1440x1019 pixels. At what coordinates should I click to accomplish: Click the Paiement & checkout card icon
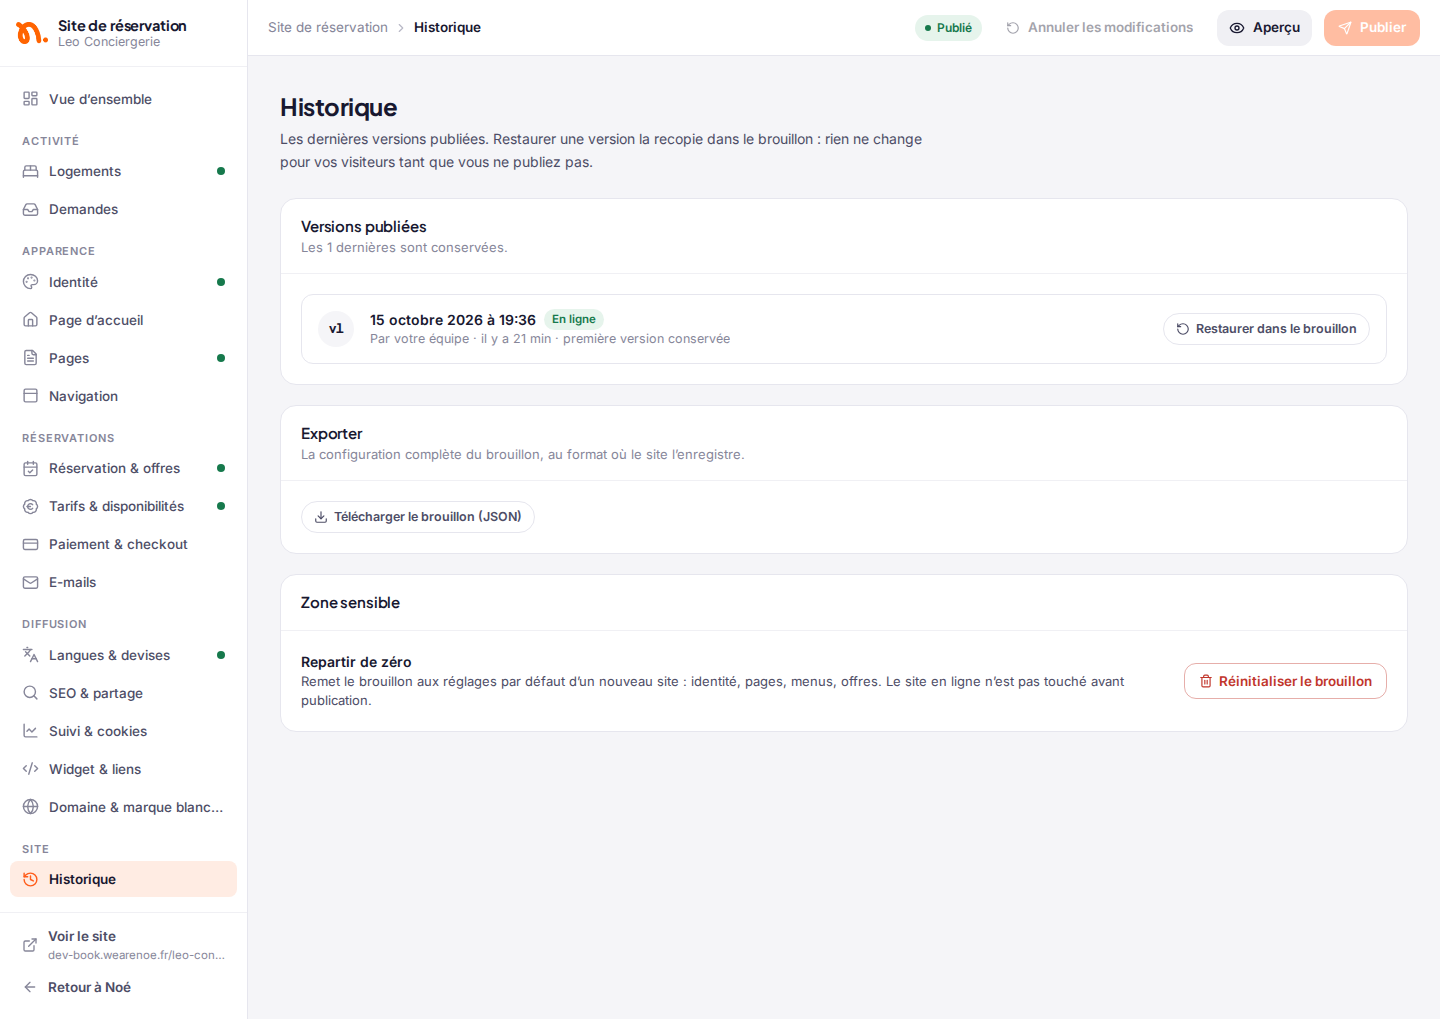tap(31, 544)
